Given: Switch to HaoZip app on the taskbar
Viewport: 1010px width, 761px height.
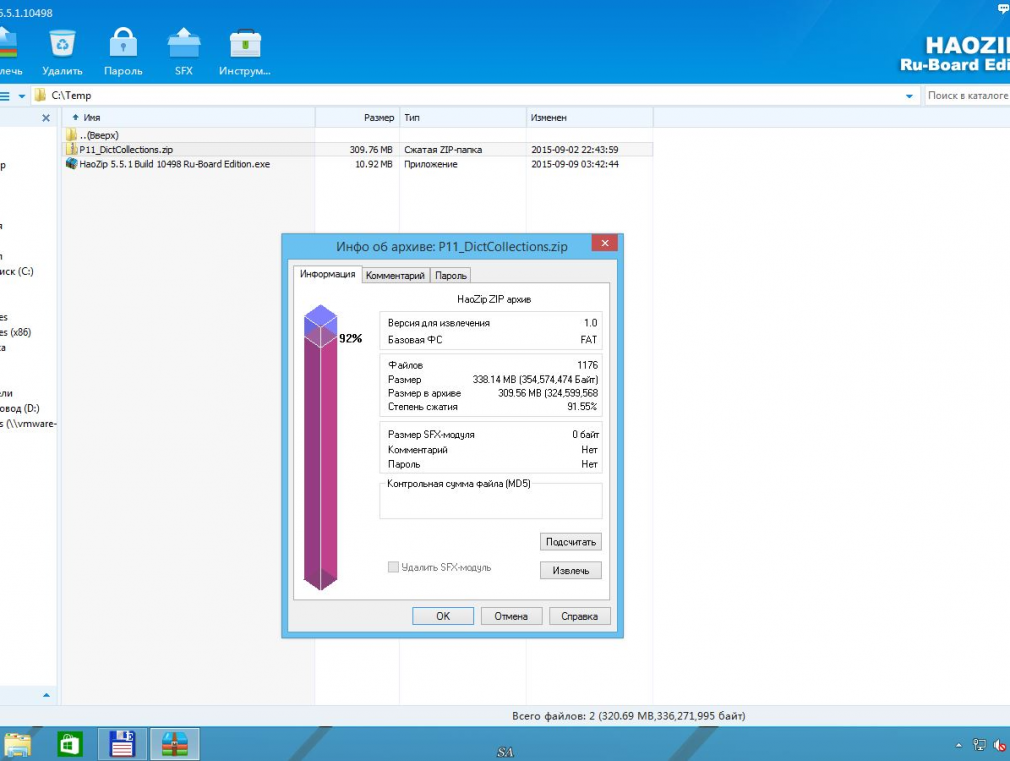Looking at the screenshot, I should click(175, 744).
